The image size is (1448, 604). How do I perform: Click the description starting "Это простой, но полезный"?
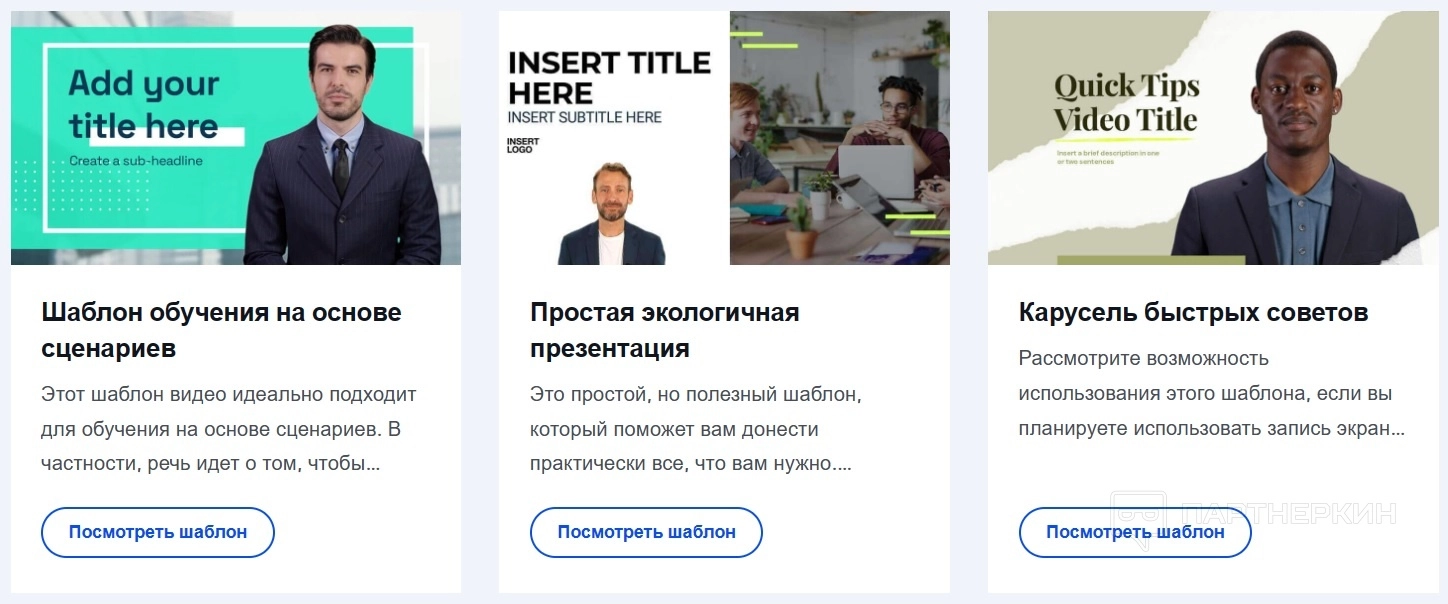point(696,429)
